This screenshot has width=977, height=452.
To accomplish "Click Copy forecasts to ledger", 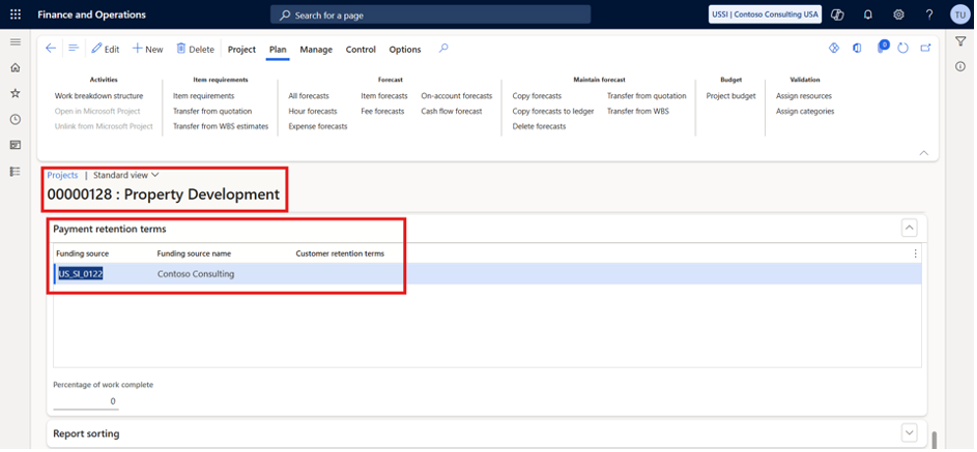I will click(553, 111).
